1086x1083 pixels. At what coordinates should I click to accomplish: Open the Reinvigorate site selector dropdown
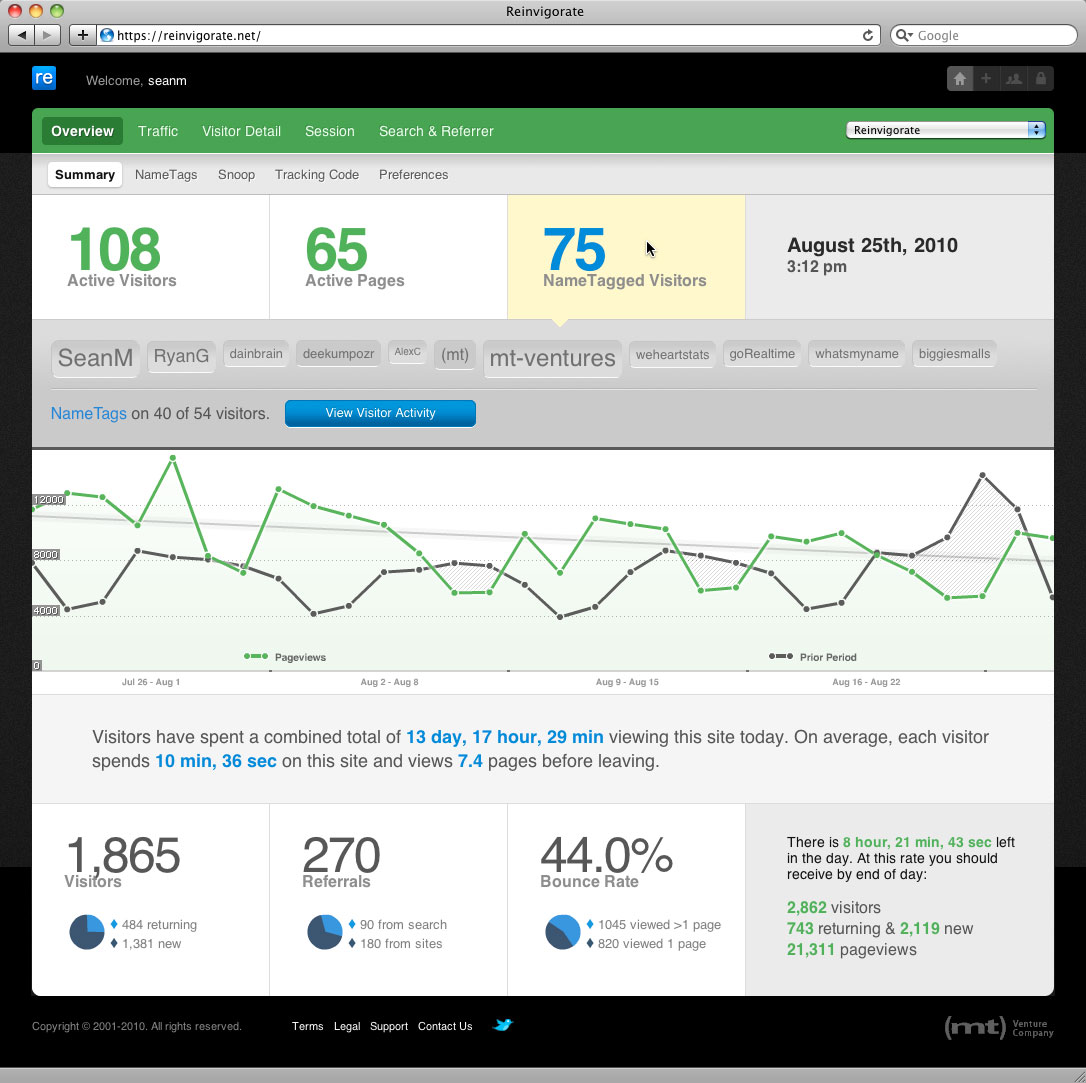click(945, 129)
